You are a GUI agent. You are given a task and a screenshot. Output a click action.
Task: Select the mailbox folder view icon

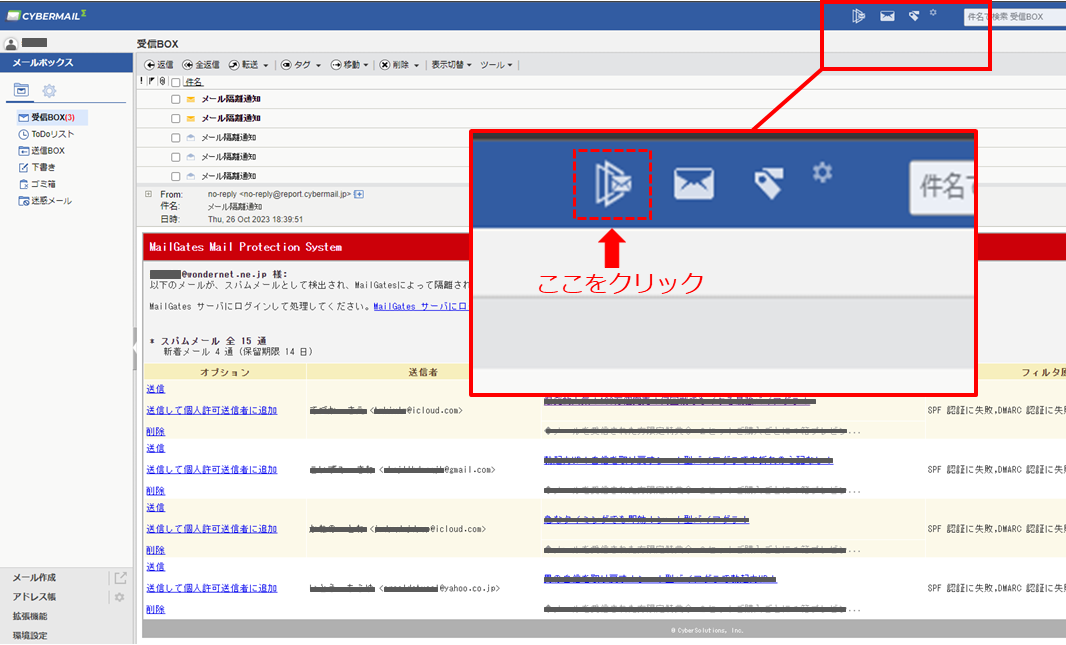[x=22, y=90]
